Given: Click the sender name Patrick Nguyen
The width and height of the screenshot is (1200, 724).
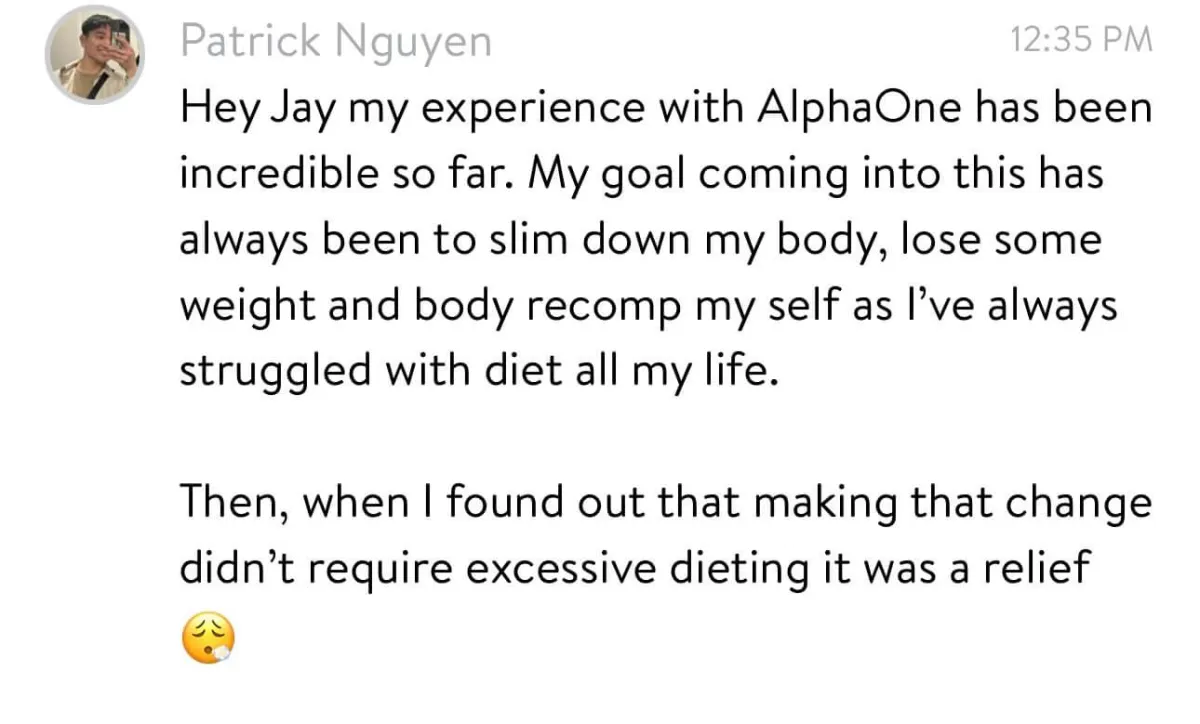Looking at the screenshot, I should pyautogui.click(x=336, y=41).
